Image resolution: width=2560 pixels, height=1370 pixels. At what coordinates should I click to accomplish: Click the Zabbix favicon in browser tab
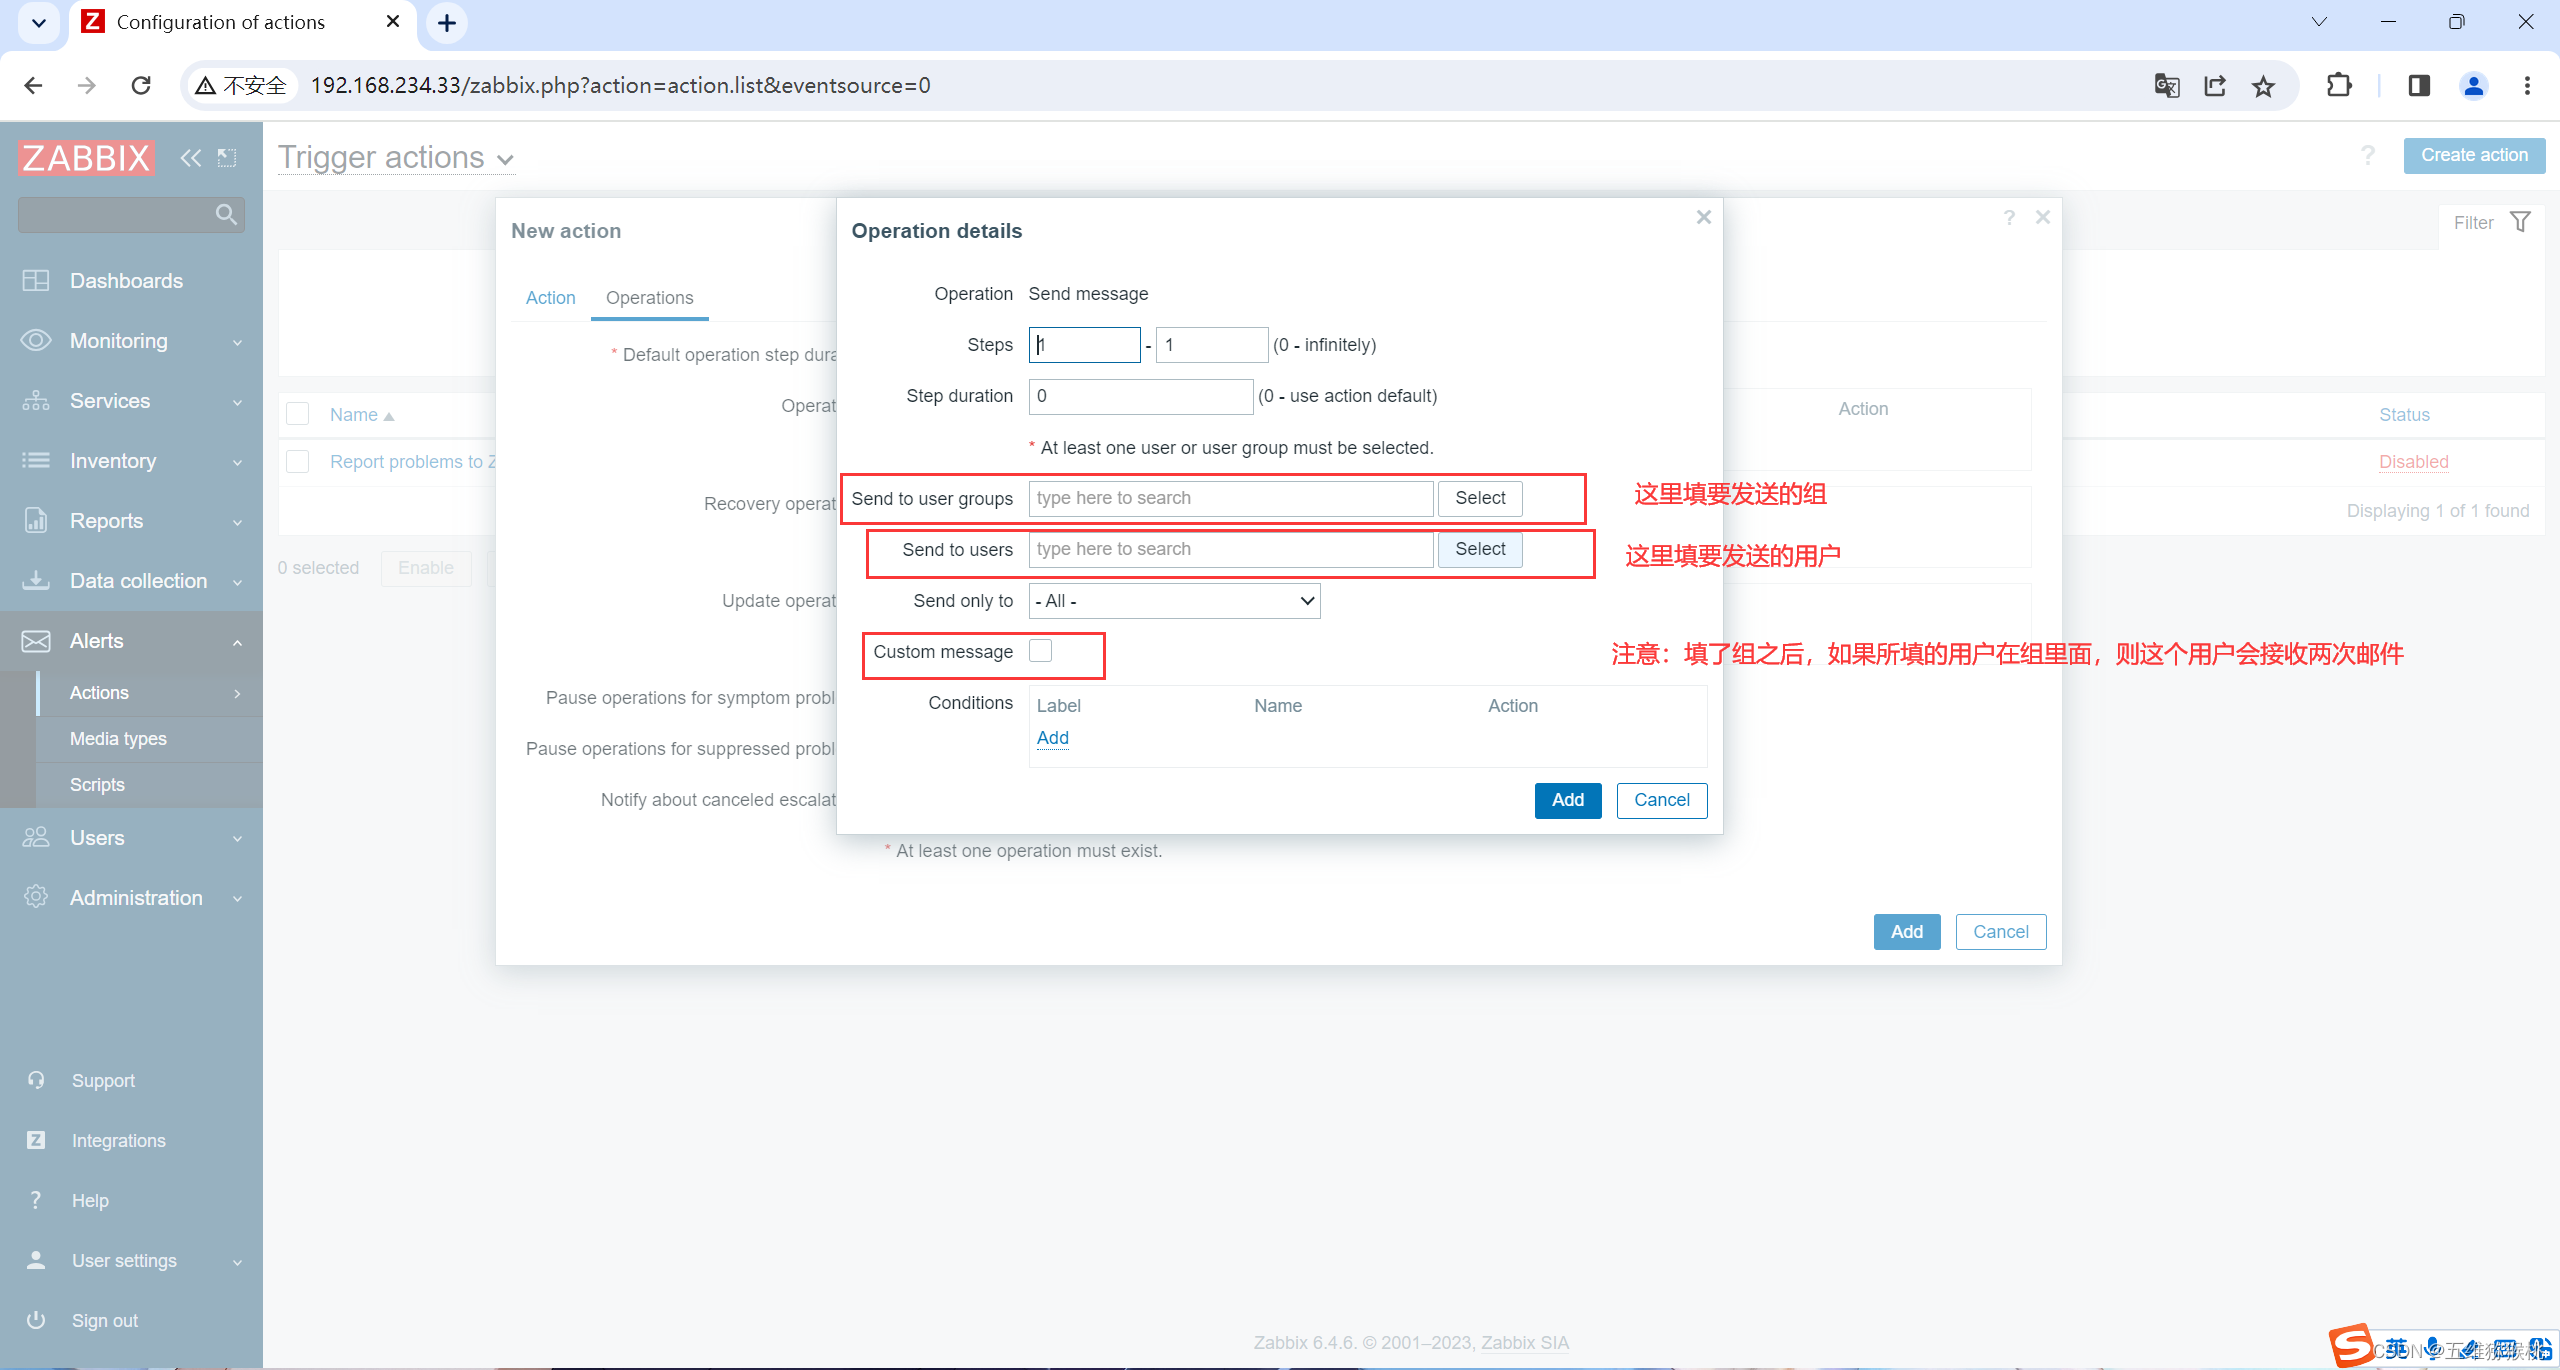tap(93, 22)
